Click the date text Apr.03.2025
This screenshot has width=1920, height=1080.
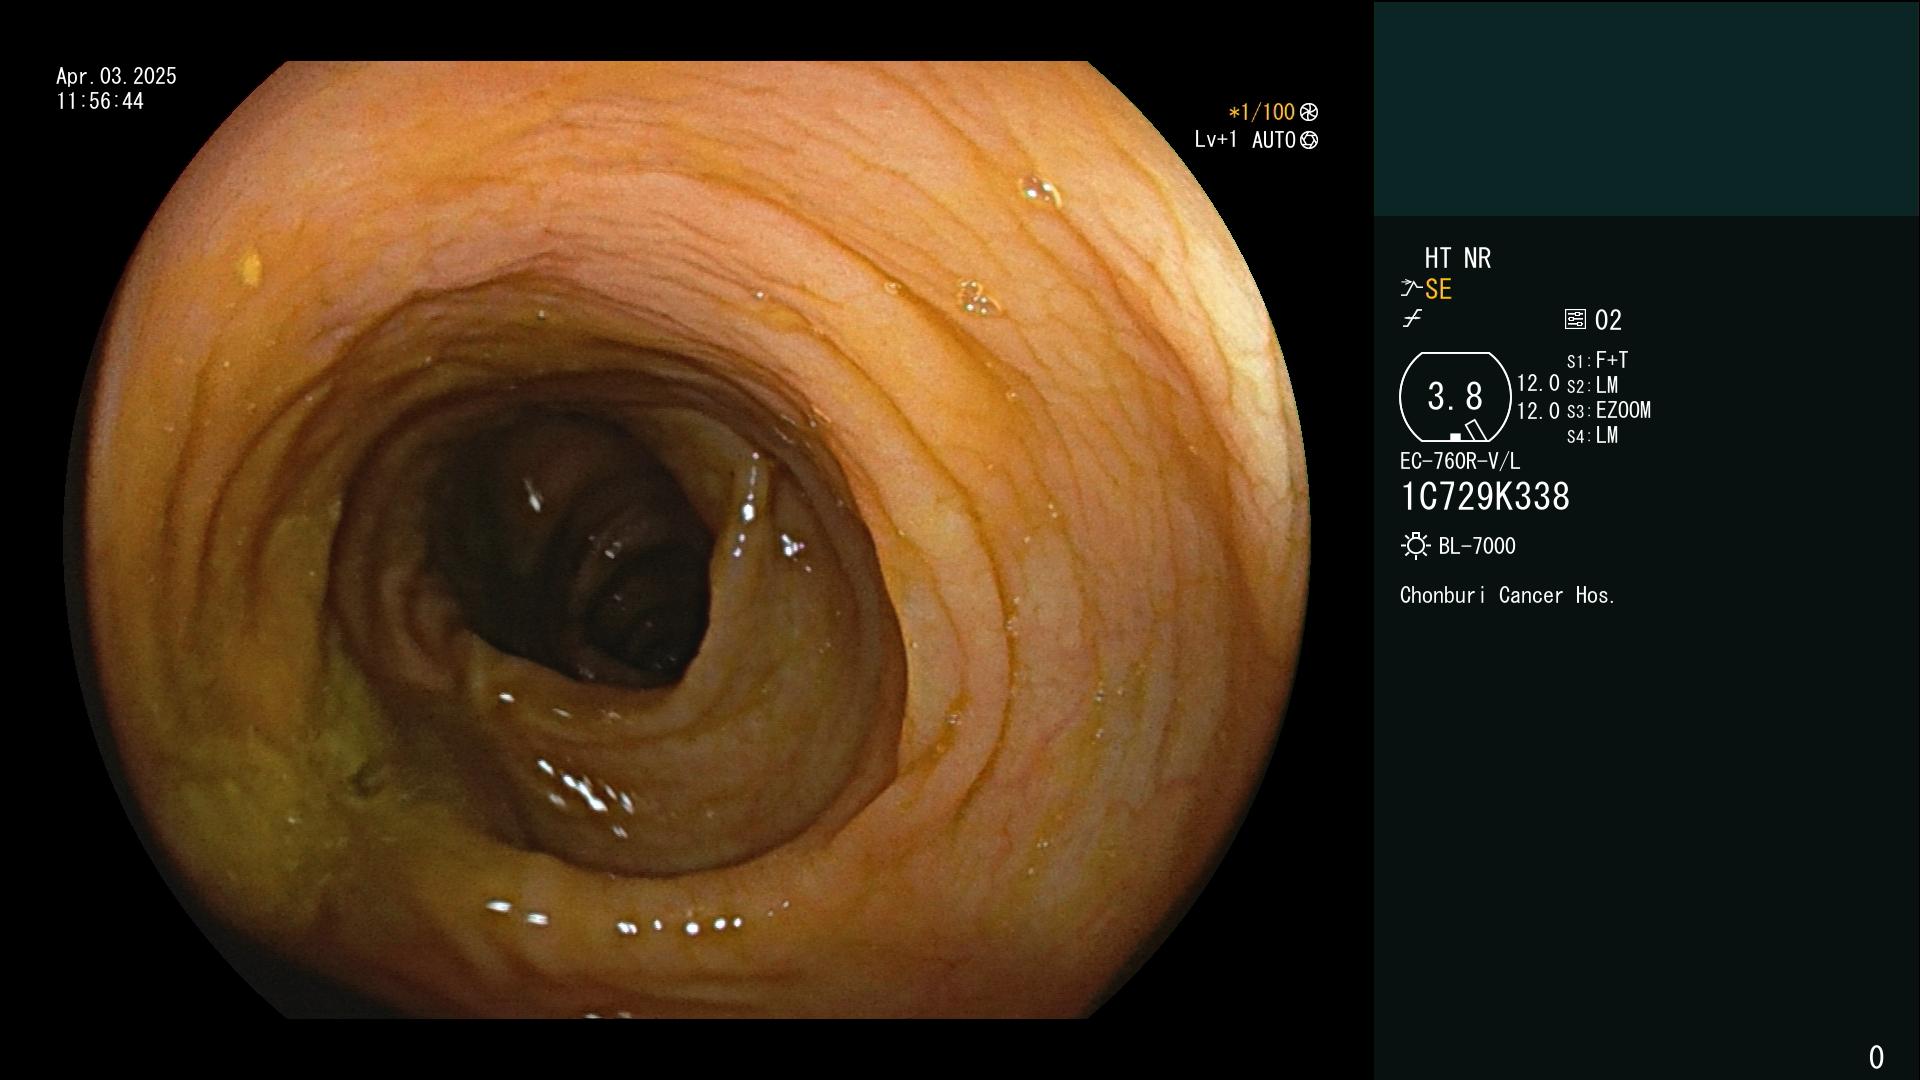click(116, 76)
